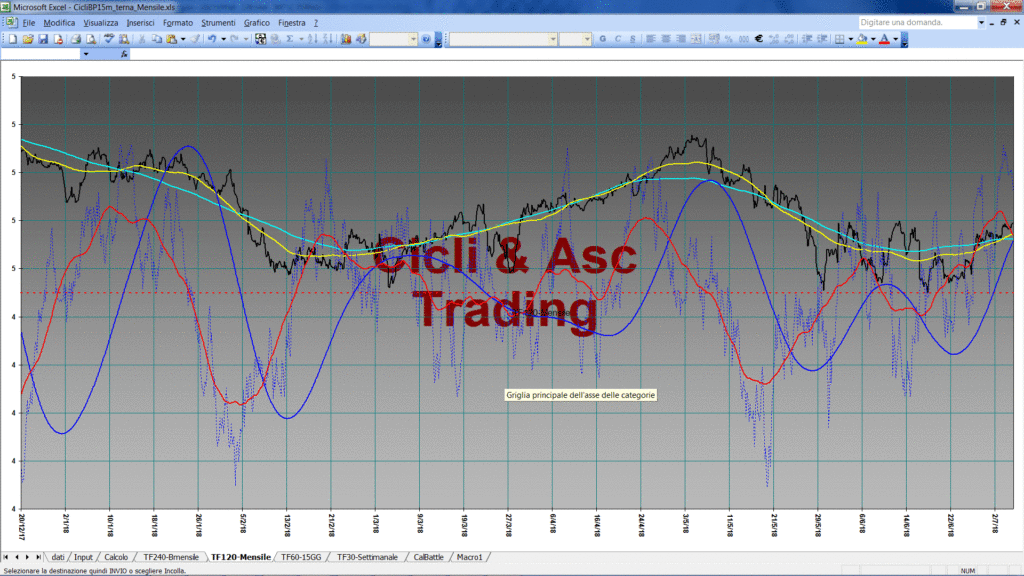Click the AutoSum sigma icon
The image size is (1024, 576).
[x=290, y=39]
